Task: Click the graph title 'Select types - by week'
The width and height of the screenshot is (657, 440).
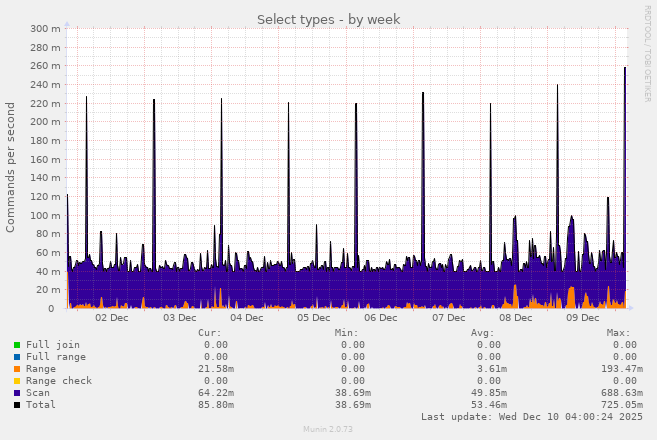Action: pyautogui.click(x=328, y=19)
